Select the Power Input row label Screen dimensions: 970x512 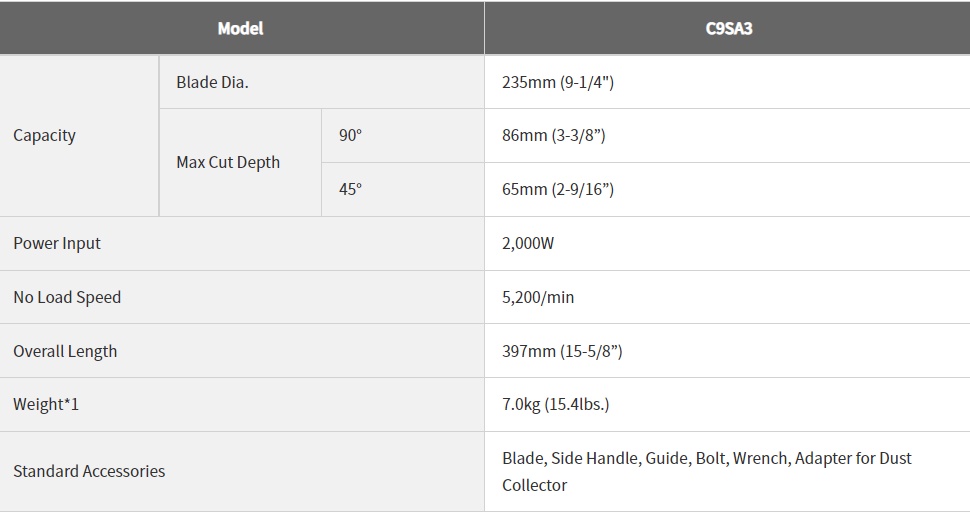(57, 244)
